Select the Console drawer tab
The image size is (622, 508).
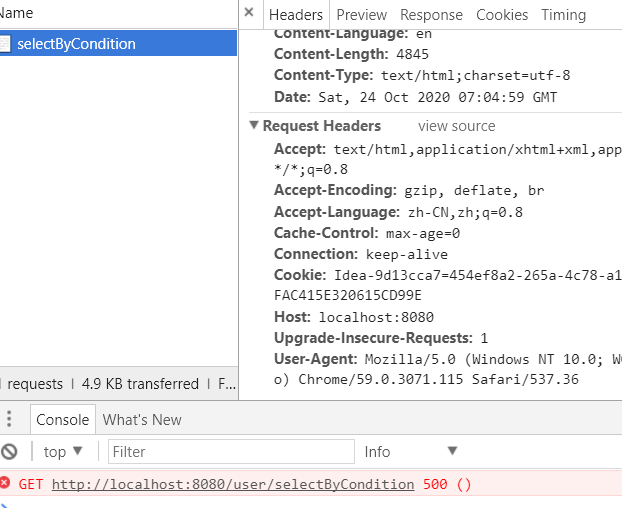(x=62, y=420)
